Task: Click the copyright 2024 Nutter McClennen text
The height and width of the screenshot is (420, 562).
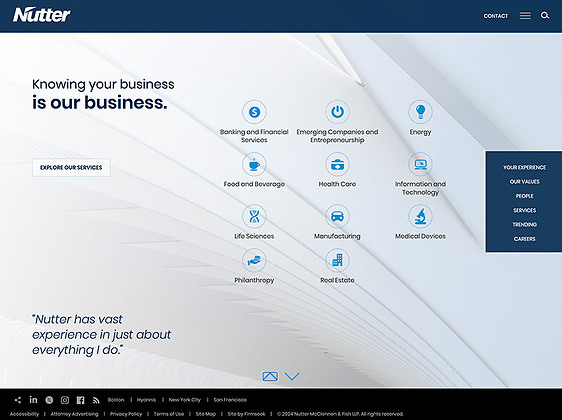Action: coord(340,414)
